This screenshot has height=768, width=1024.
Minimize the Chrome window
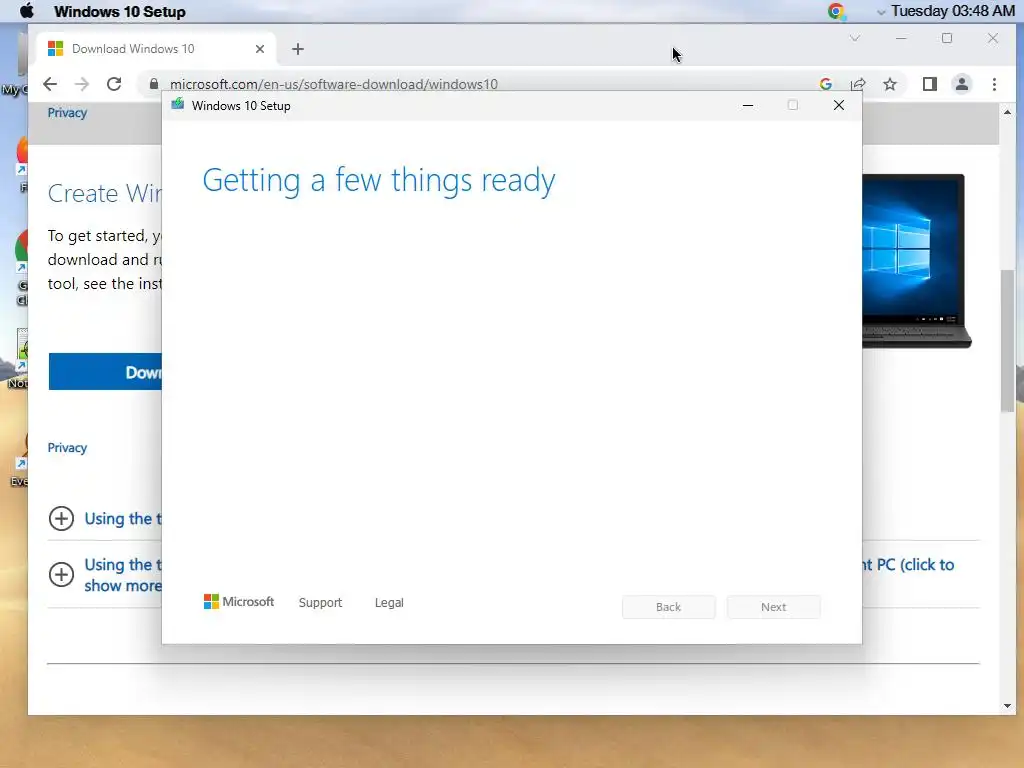coord(901,39)
